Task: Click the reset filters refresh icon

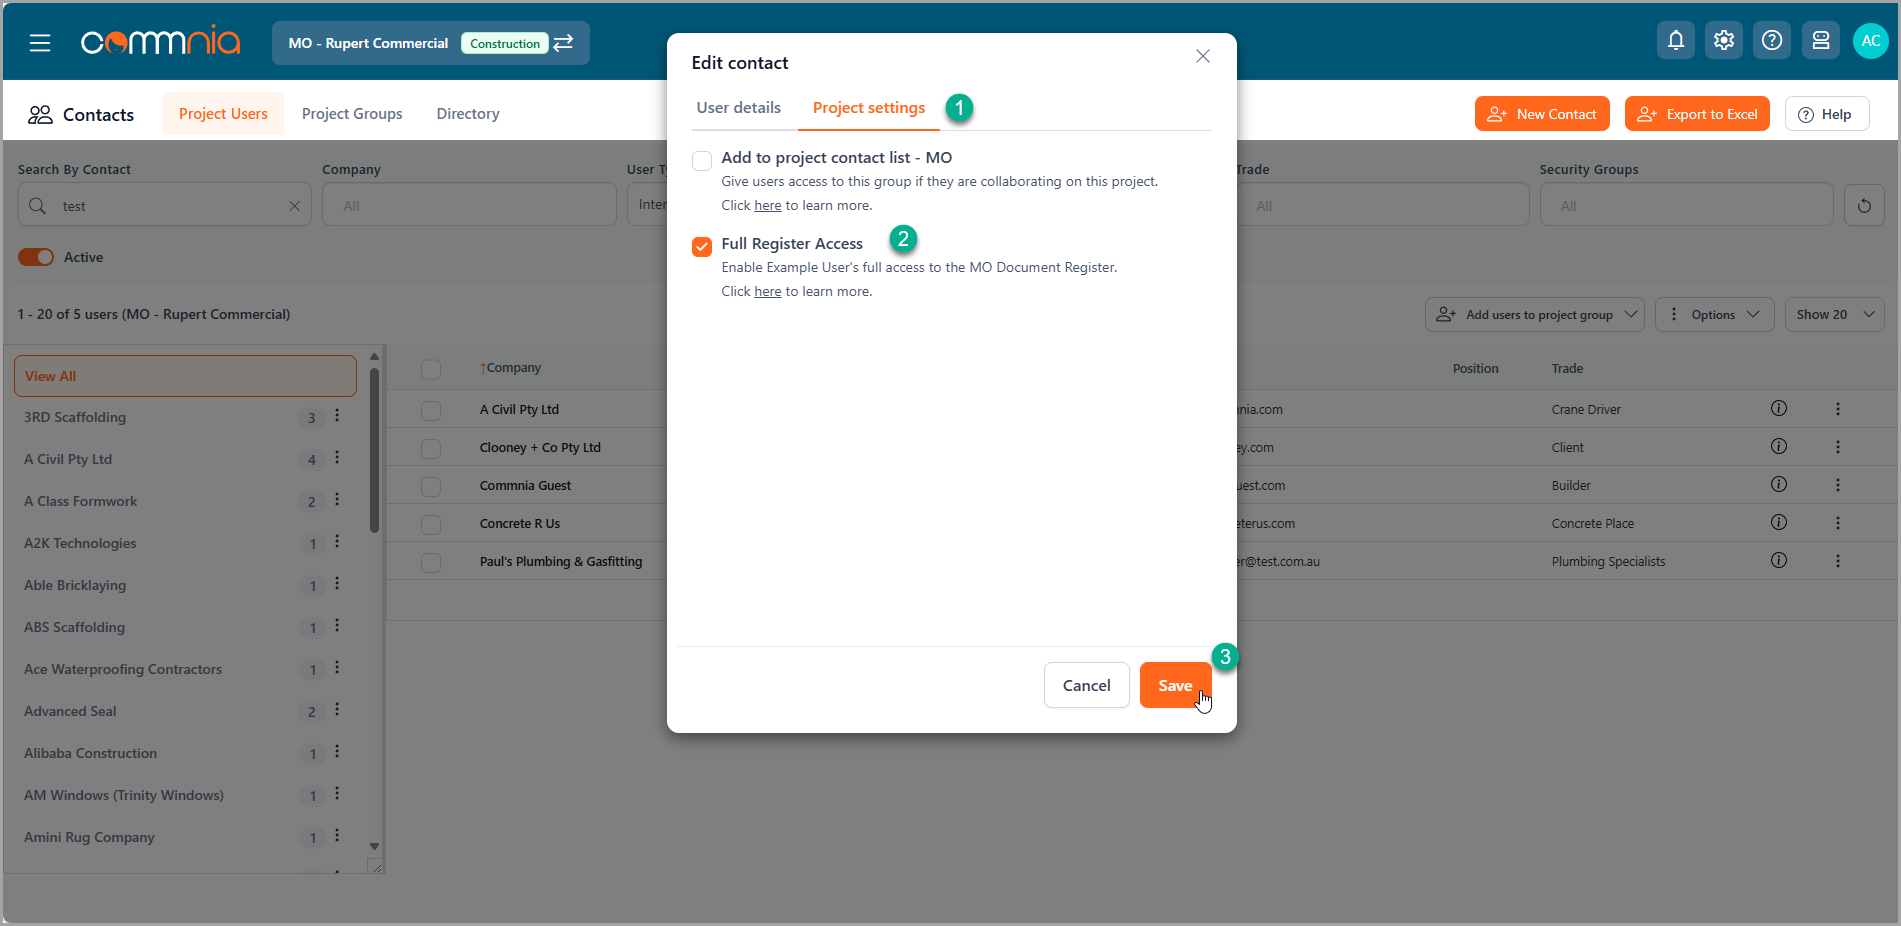Action: (x=1864, y=206)
